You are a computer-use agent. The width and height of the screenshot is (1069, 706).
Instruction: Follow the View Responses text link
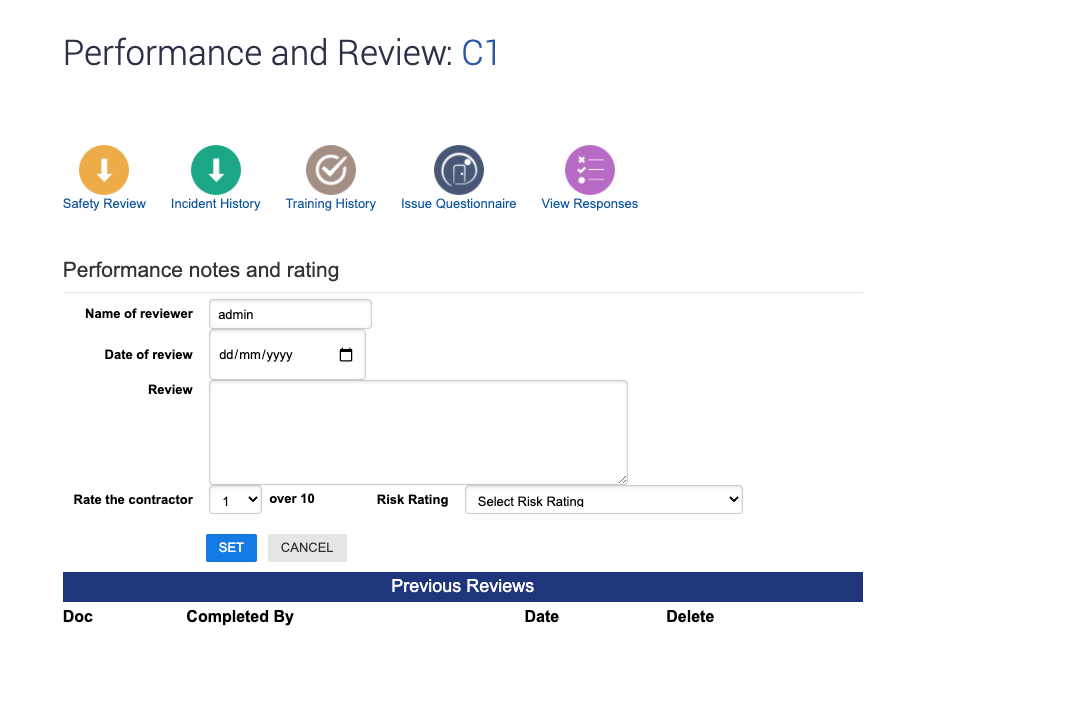(x=590, y=204)
